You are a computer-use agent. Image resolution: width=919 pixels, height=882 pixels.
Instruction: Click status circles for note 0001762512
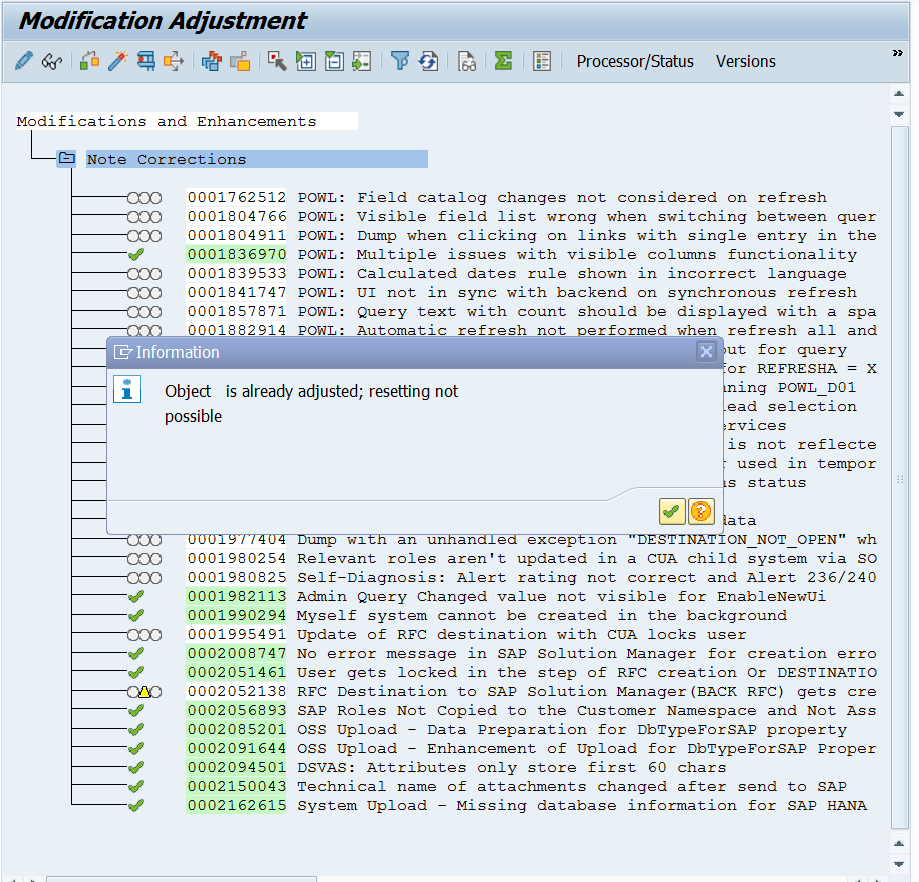point(144,198)
